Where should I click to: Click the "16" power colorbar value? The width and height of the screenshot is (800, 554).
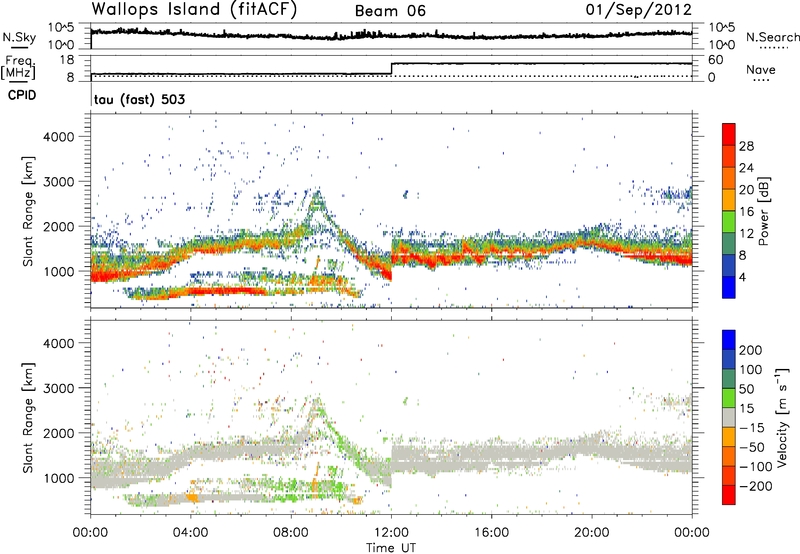pyautogui.click(x=746, y=212)
